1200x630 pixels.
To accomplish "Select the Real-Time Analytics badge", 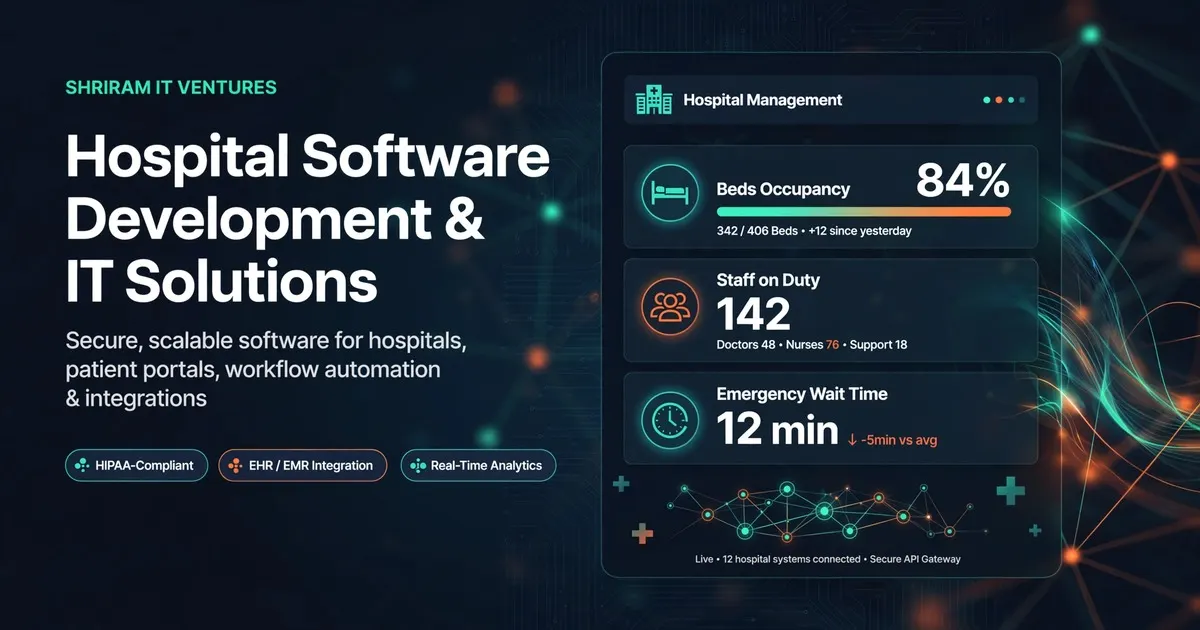I will [478, 466].
